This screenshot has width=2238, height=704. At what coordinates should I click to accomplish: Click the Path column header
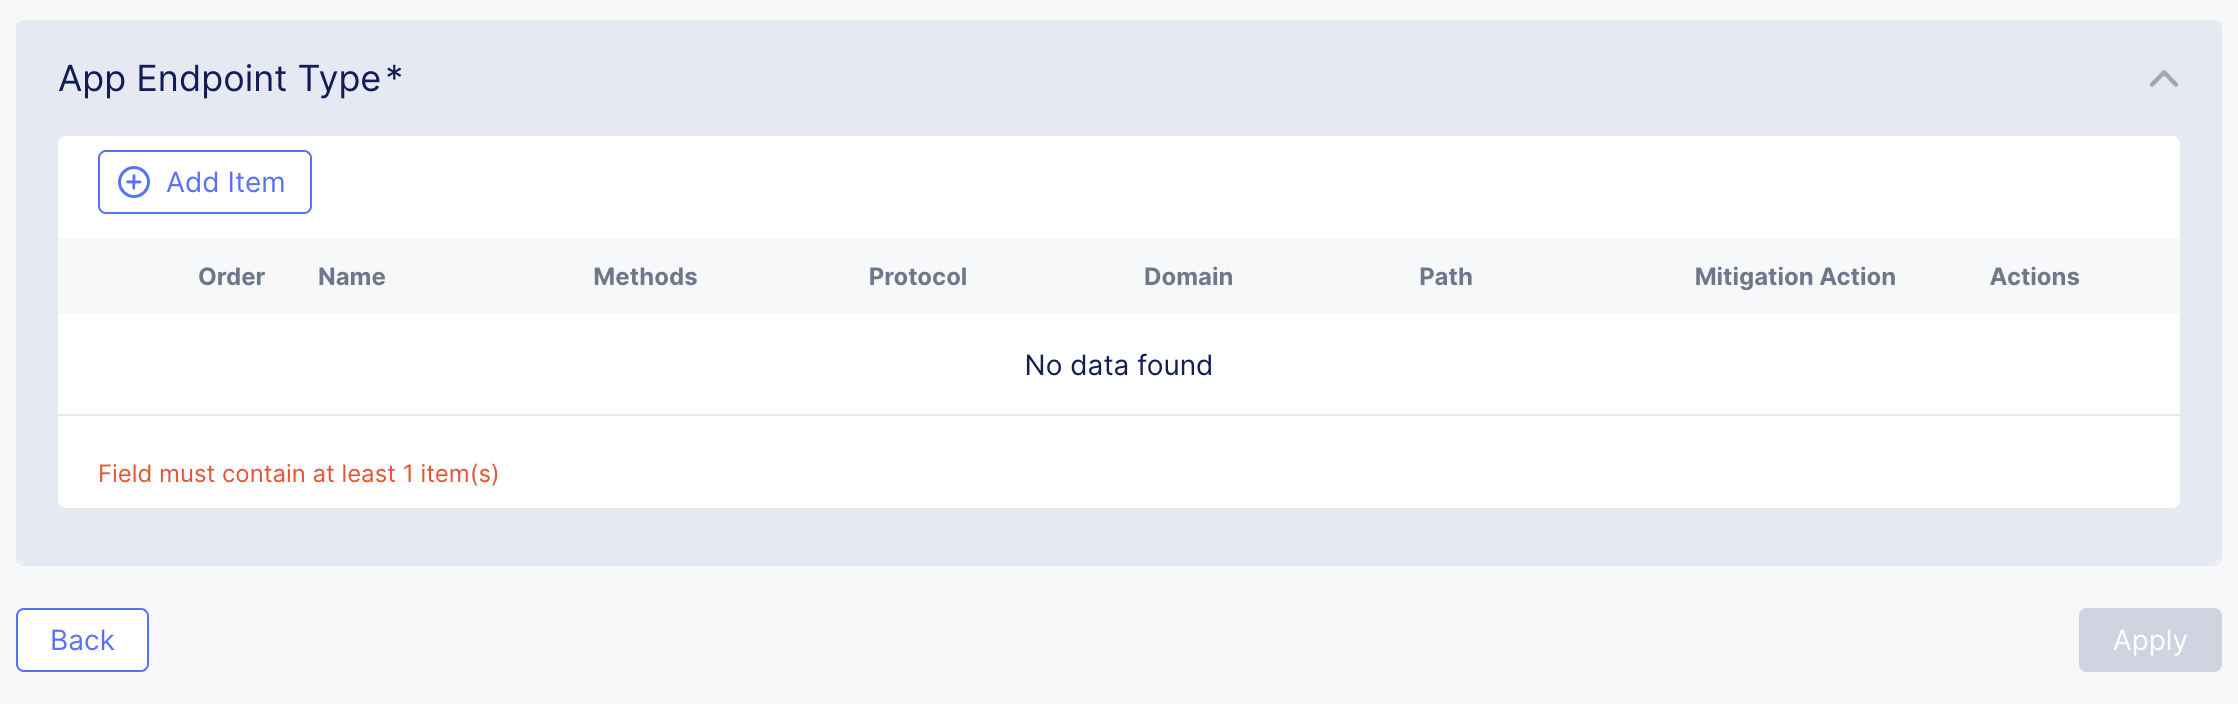point(1445,277)
